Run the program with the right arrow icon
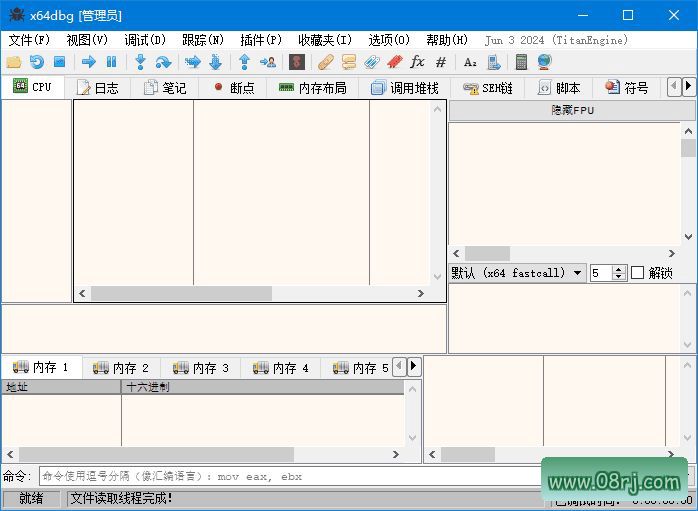This screenshot has height=511, width=698. tap(89, 61)
